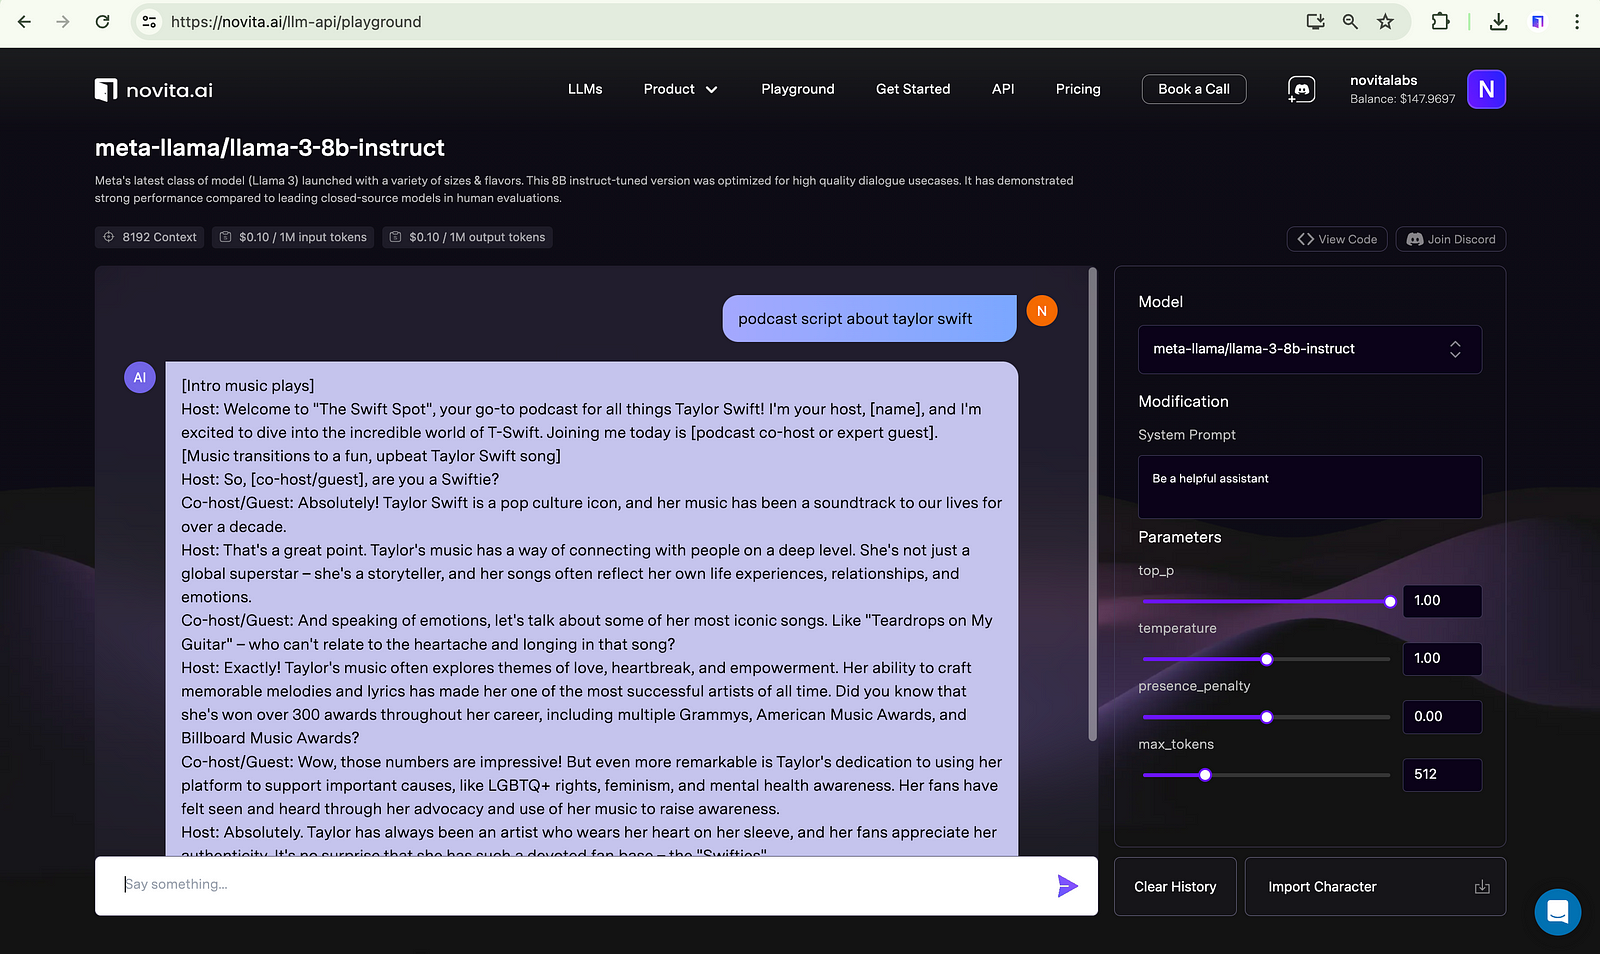Click the 'Modification' section heading
Viewport: 1600px width, 954px height.
pos(1183,401)
